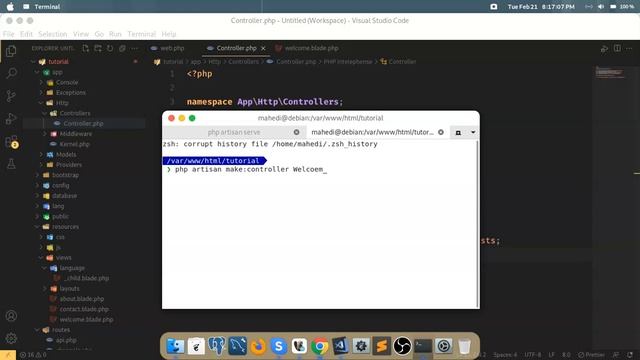The image size is (640, 360).
Task: Open Skype from the dock
Action: coord(279,346)
